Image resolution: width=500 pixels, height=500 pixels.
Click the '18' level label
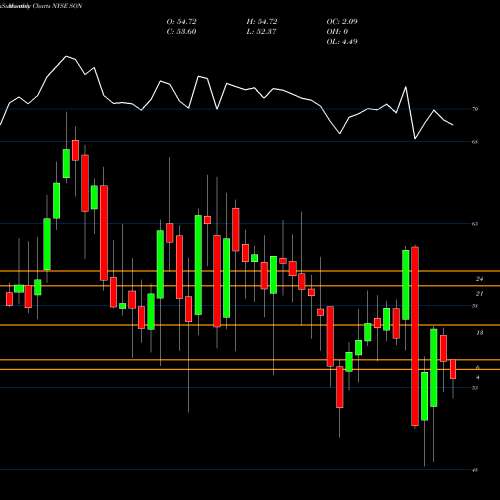click(x=479, y=332)
